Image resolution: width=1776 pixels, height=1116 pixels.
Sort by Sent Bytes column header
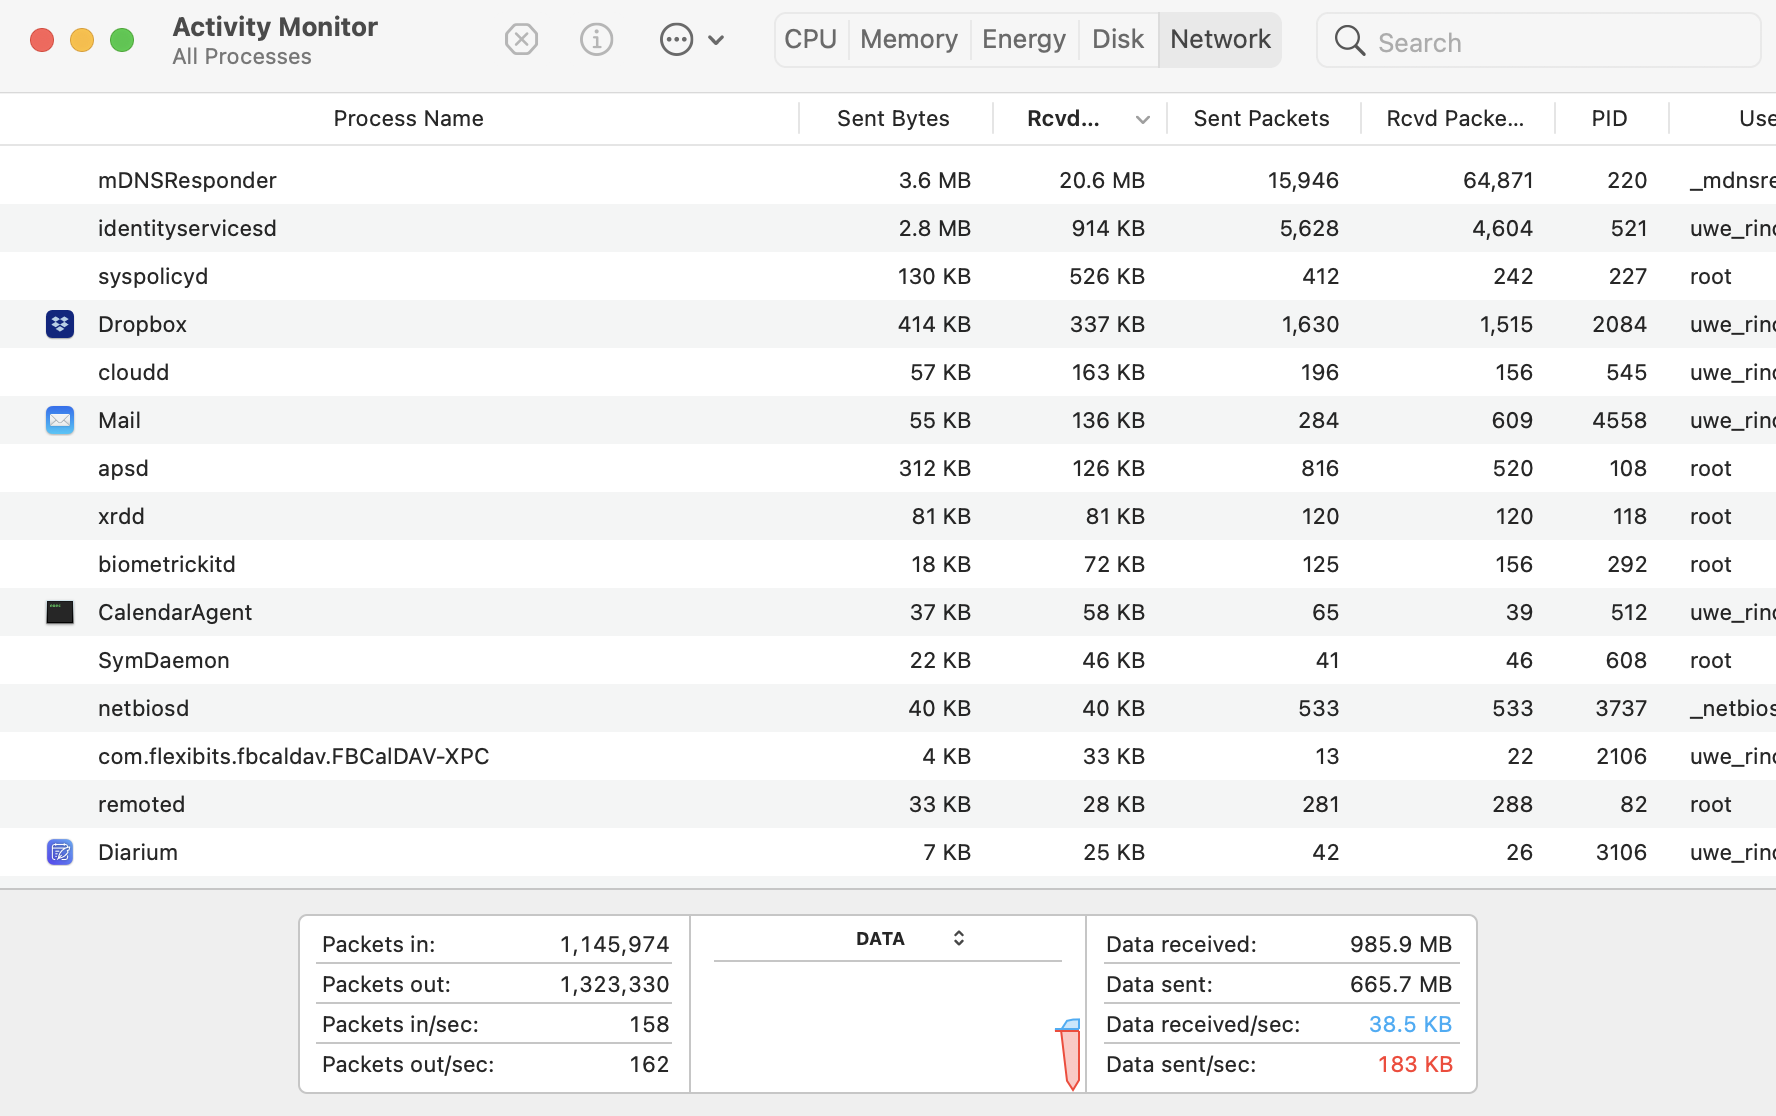893,119
